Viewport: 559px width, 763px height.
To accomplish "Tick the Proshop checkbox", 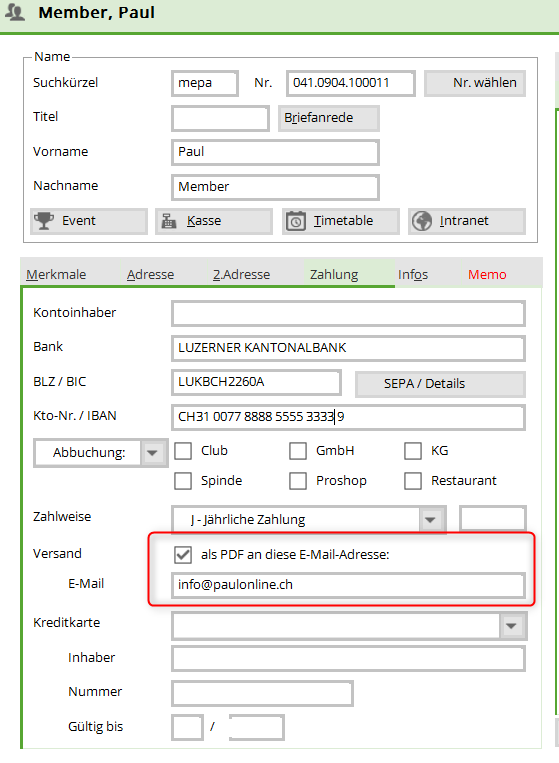I will coord(298,481).
